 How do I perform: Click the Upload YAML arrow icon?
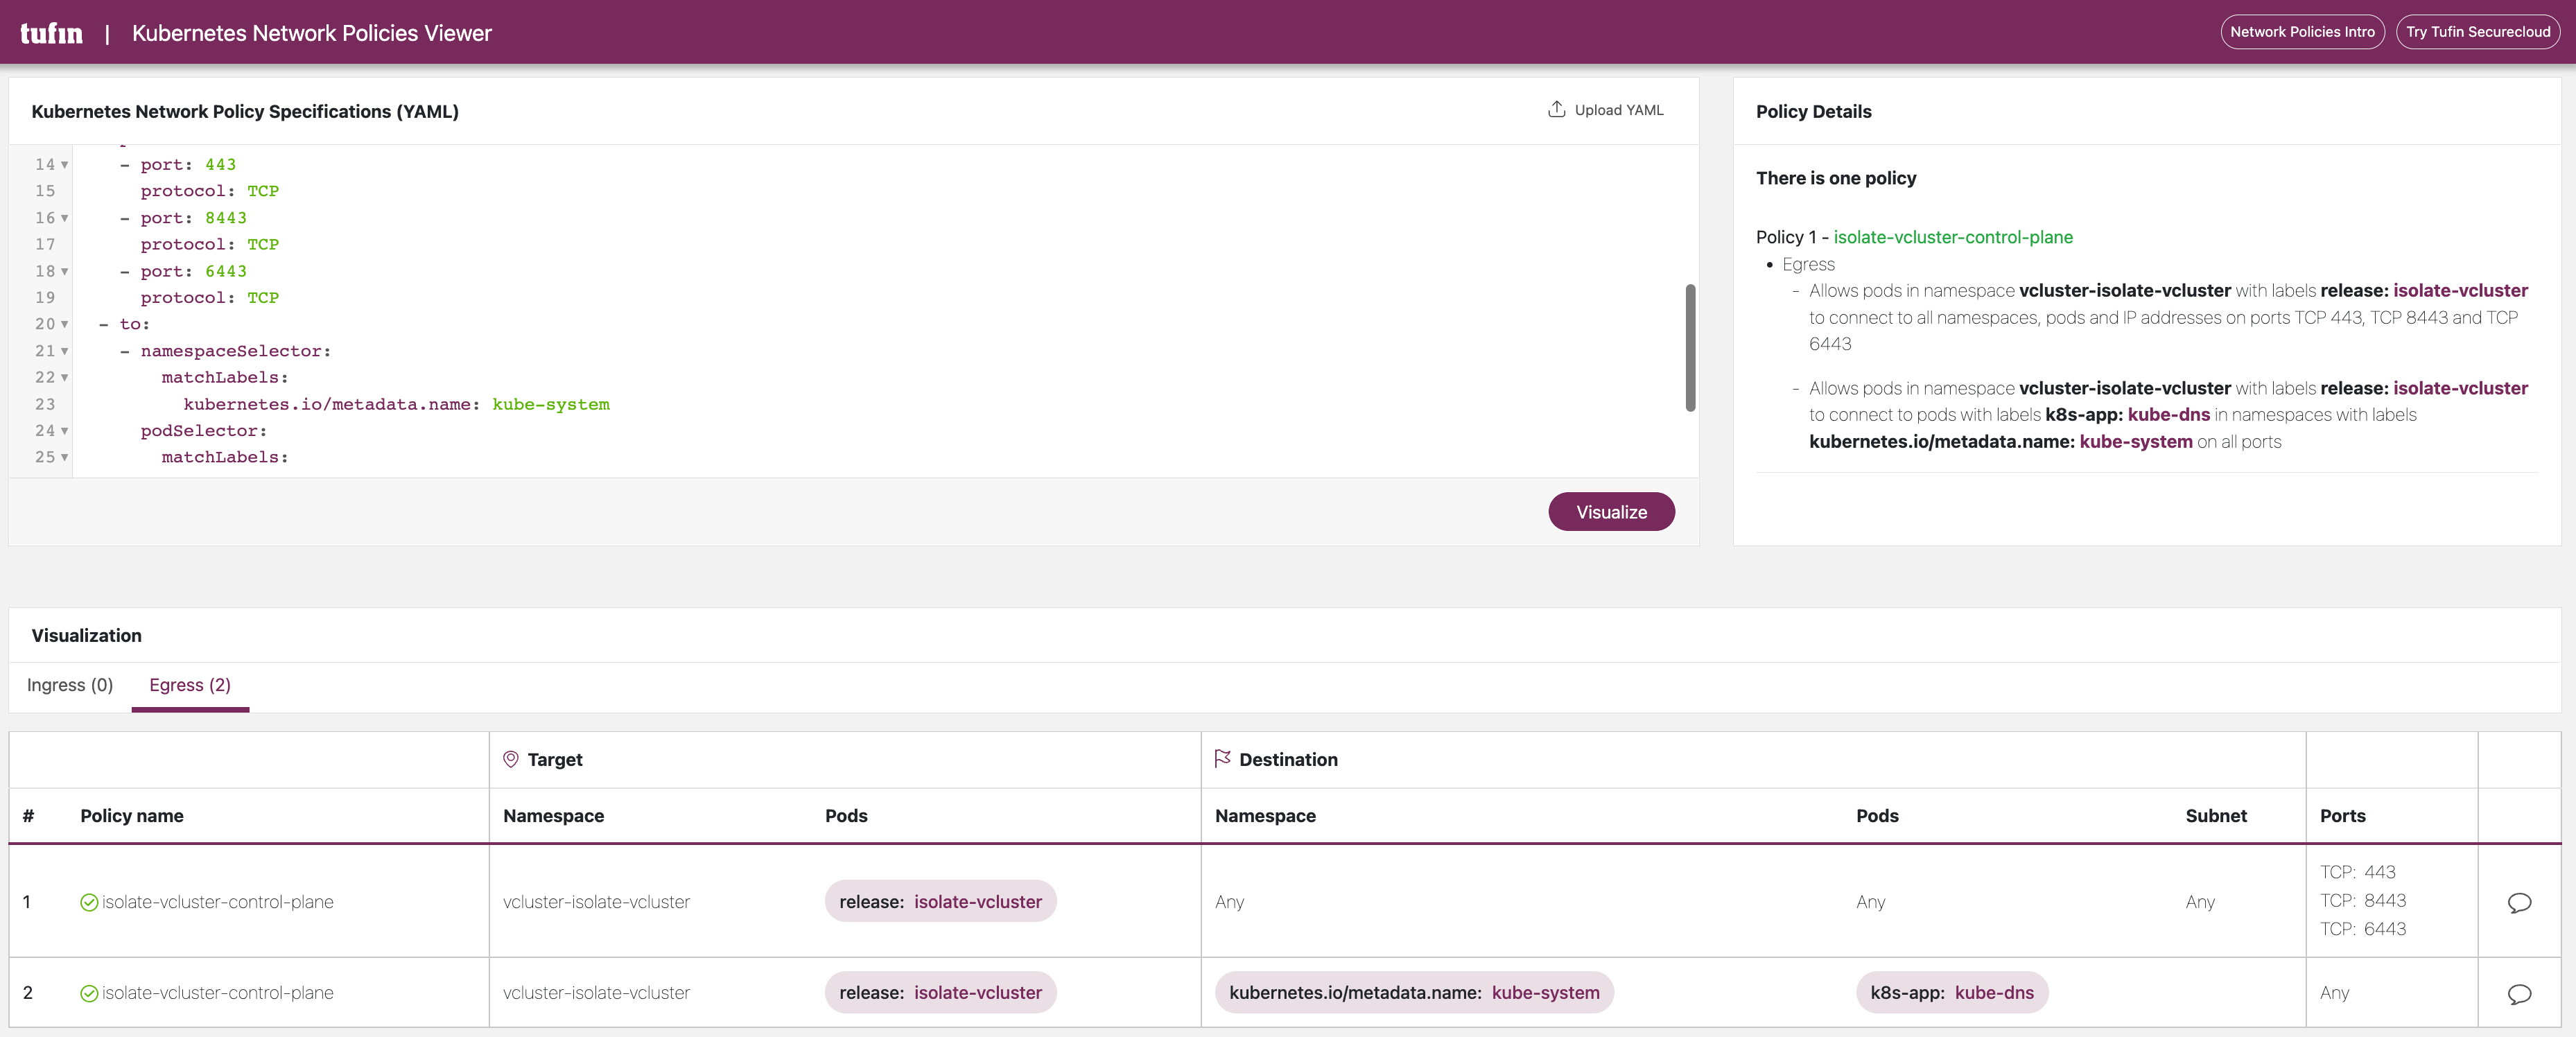point(1556,109)
